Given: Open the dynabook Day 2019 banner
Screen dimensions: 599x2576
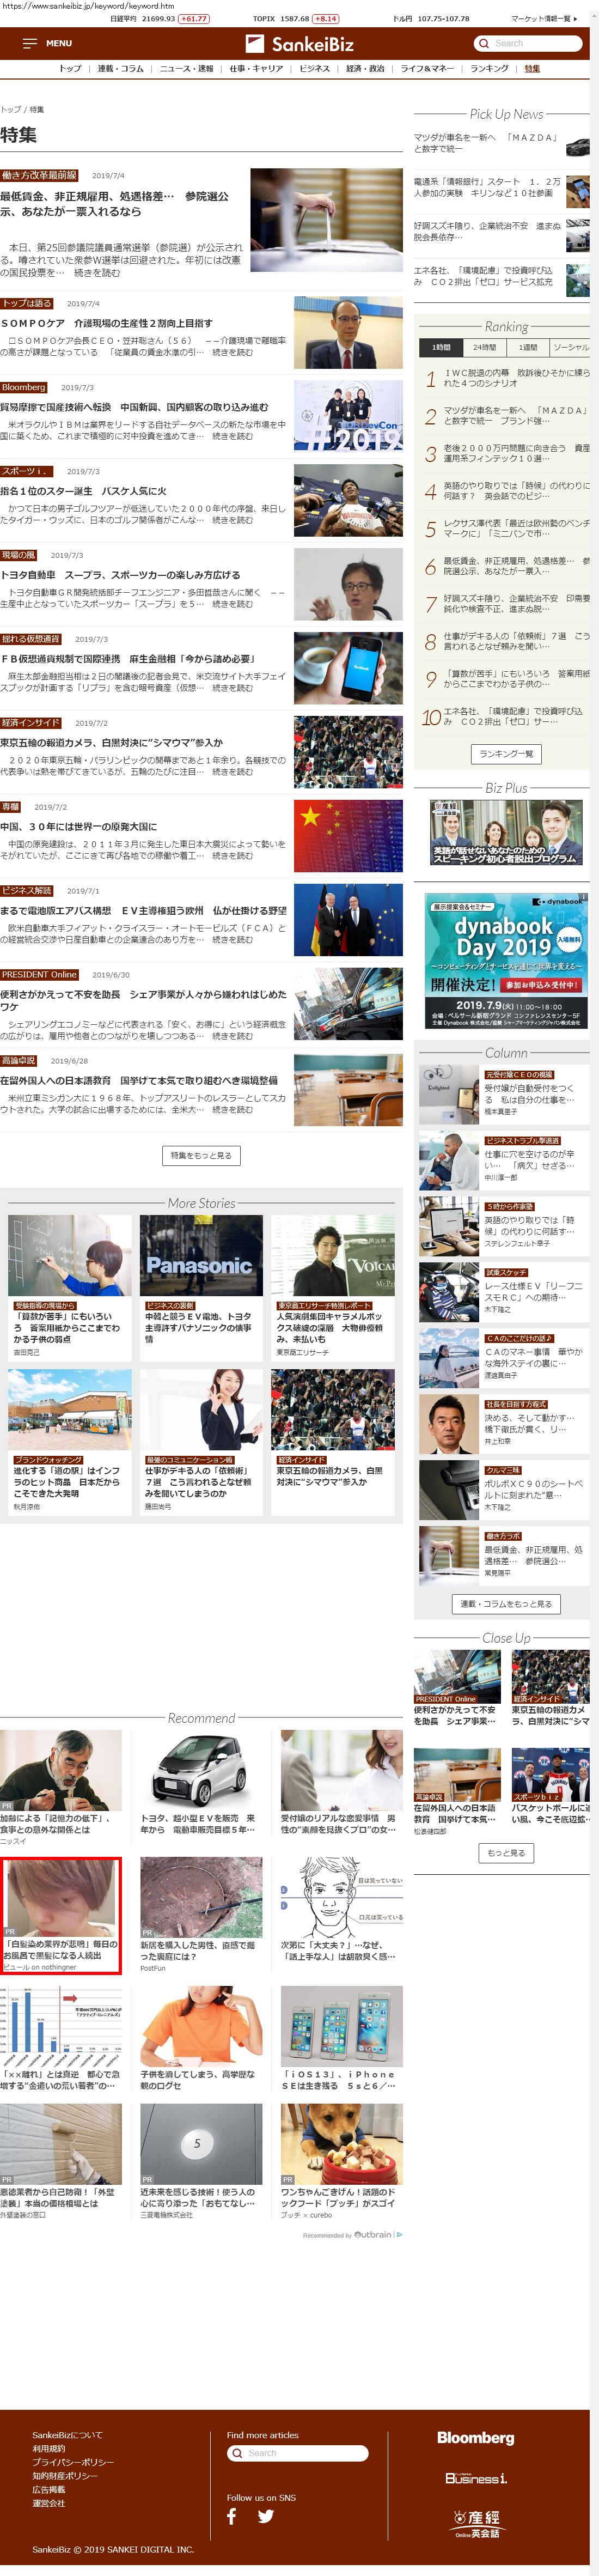Looking at the screenshot, I should point(505,959).
